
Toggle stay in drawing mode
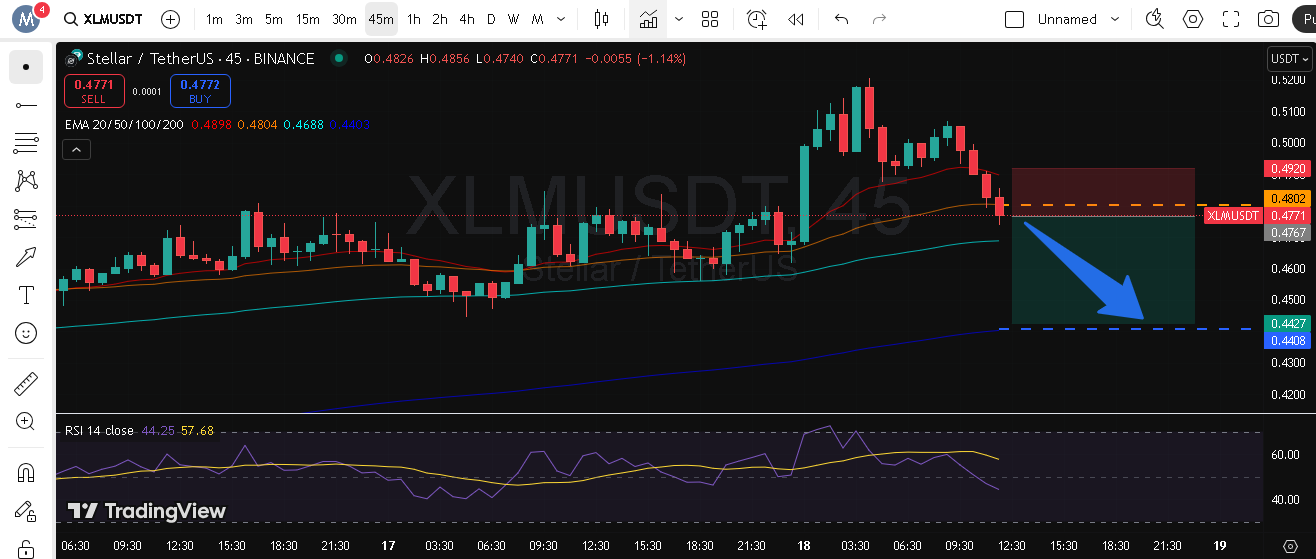[26, 511]
